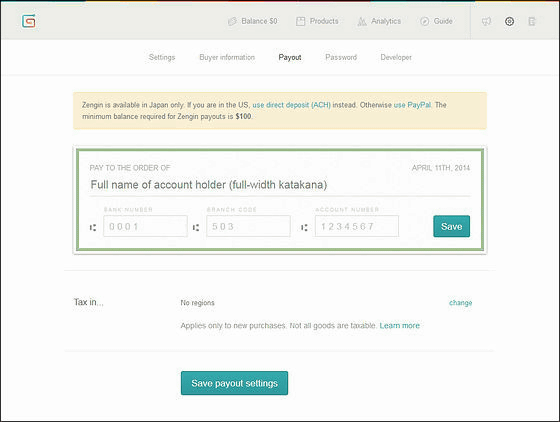Open the Developer tab

(396, 57)
